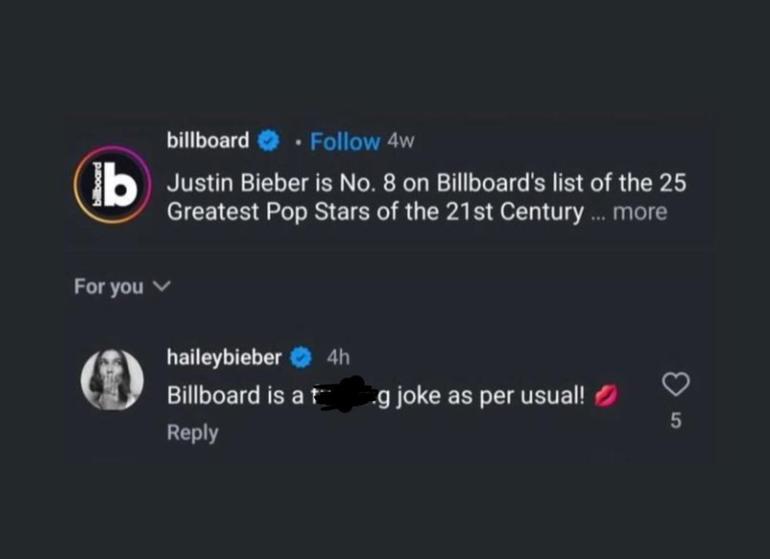
Task: Follow the billboard account
Action: [345, 142]
